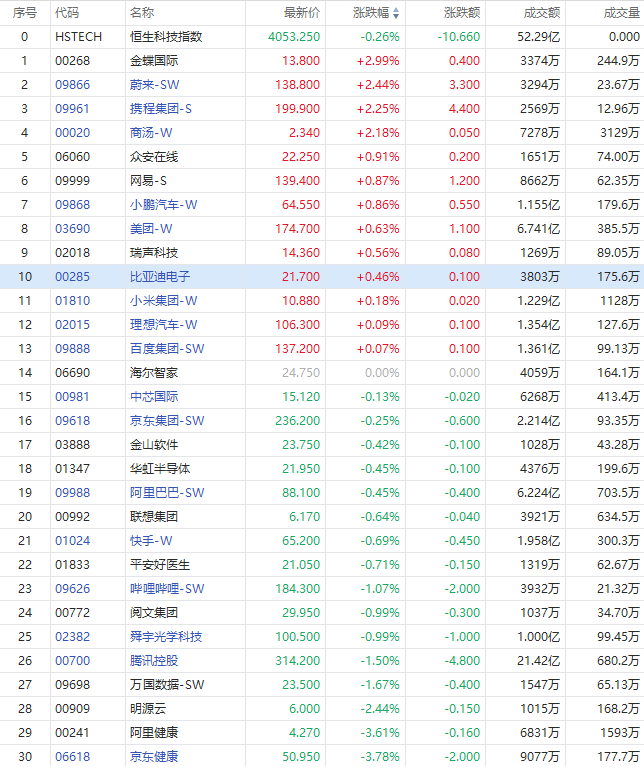Viewport: 644px width, 768px height.
Task: Open 快手-W stock link
Action: pyautogui.click(x=151, y=541)
